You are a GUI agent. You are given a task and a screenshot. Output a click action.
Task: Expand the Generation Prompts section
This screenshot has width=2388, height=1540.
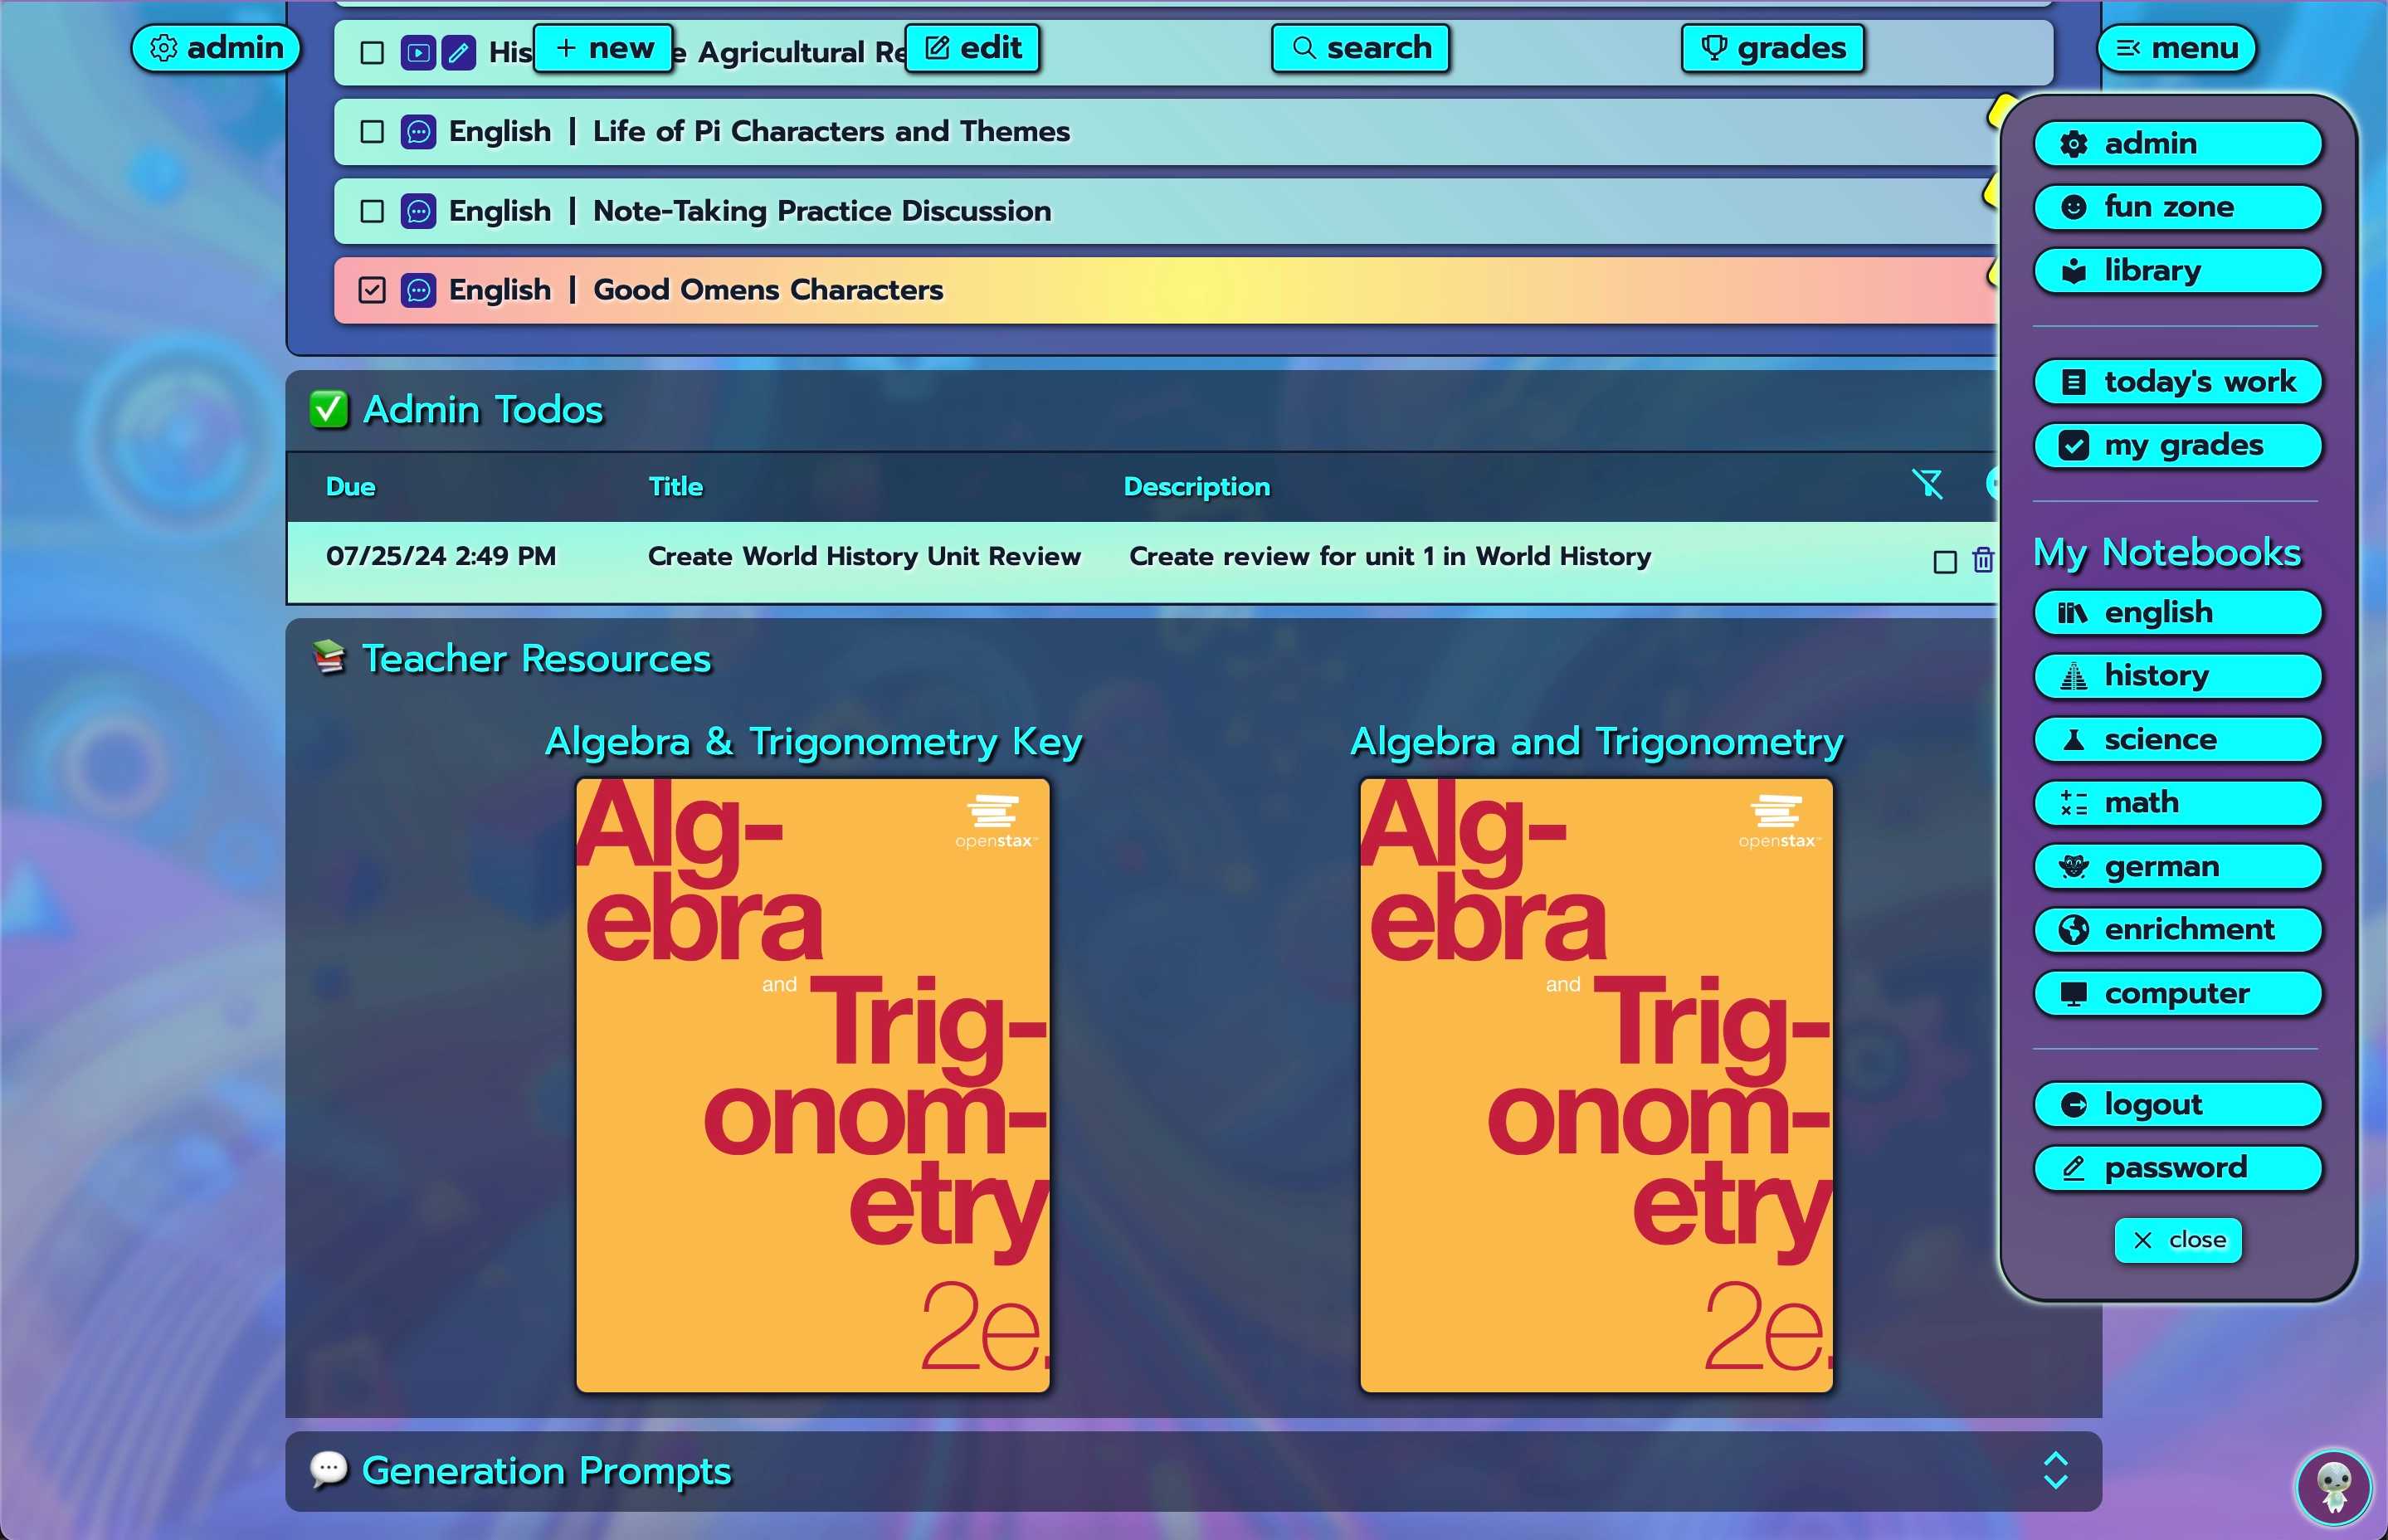click(2059, 1470)
